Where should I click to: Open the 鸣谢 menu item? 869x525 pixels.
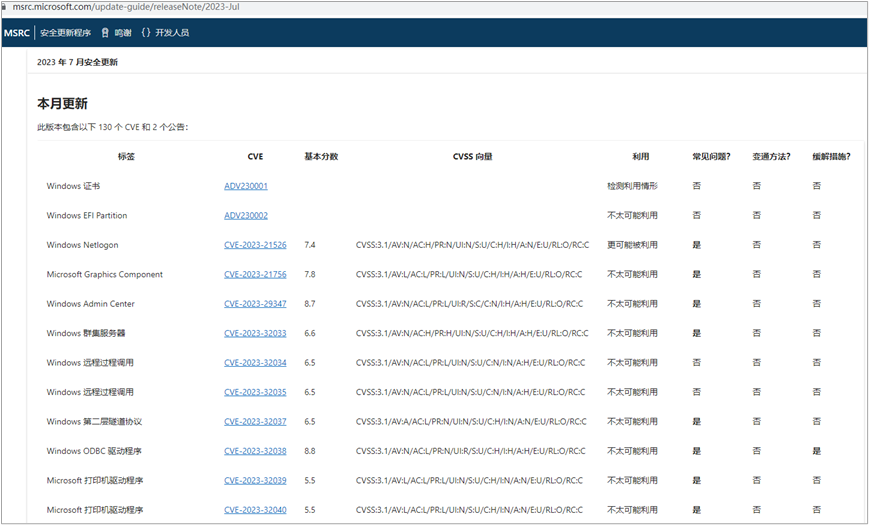tap(123, 33)
